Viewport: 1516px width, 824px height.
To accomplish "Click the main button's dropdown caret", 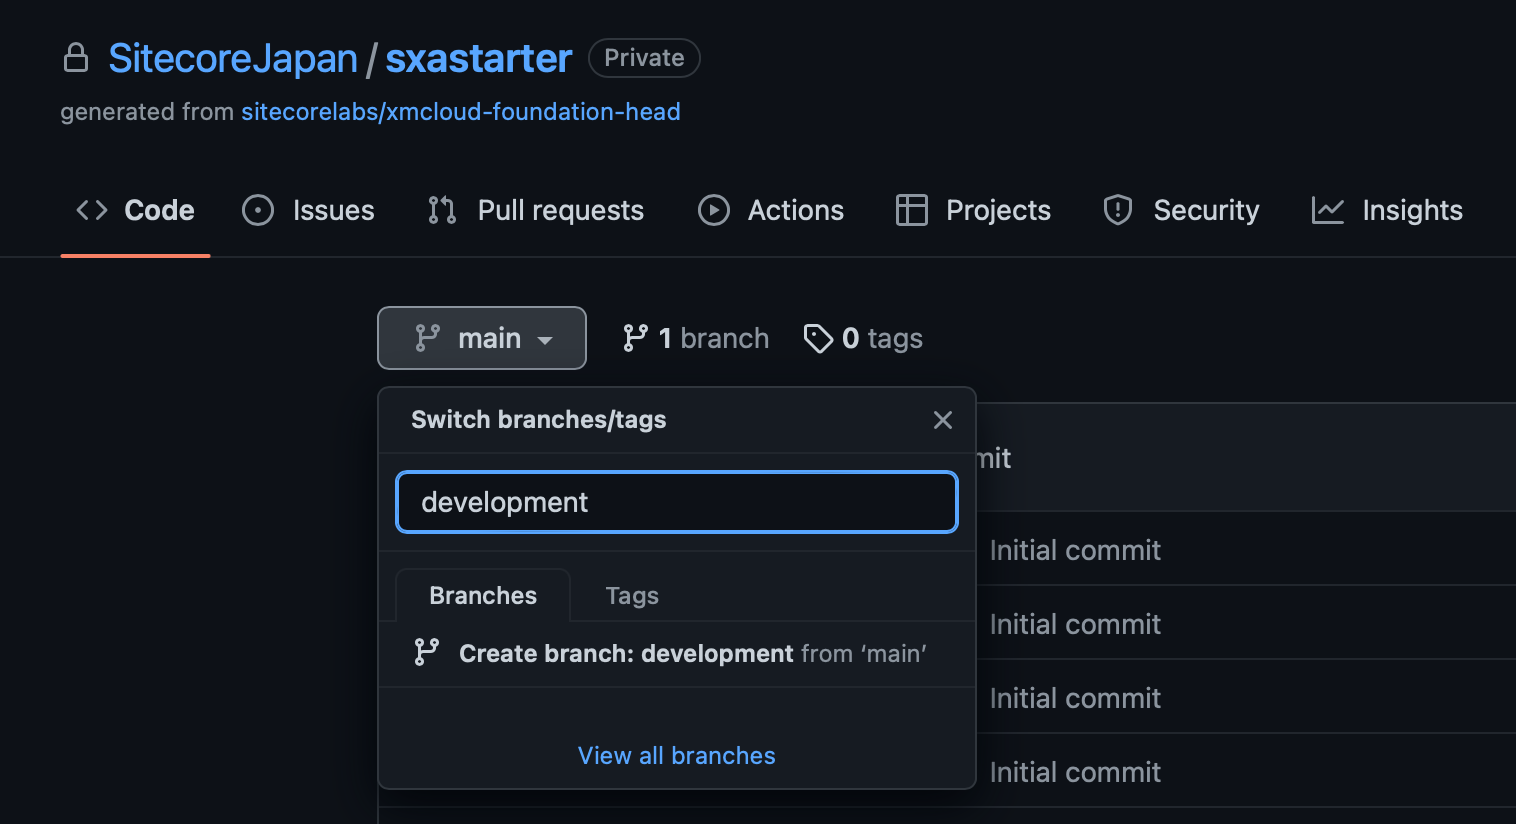I will (545, 341).
